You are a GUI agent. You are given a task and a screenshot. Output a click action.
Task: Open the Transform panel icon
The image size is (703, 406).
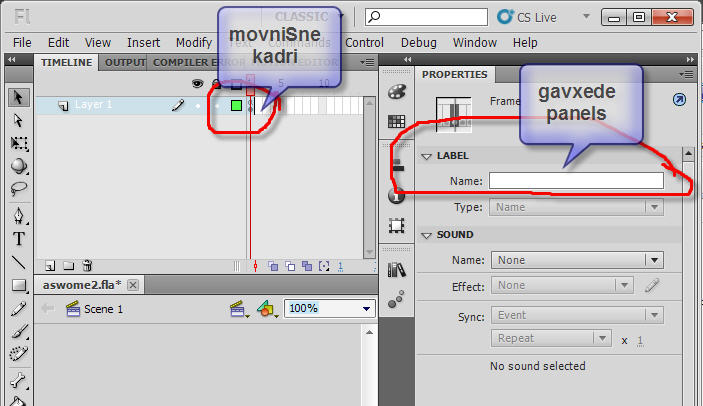coord(396,225)
